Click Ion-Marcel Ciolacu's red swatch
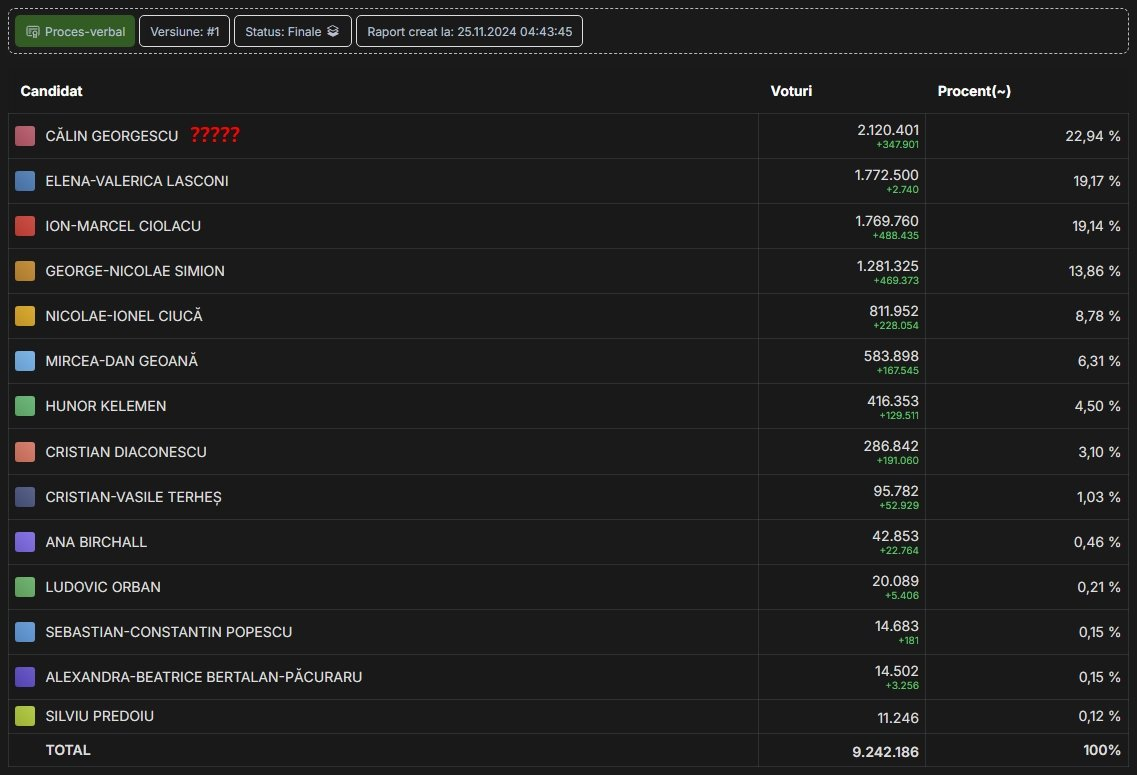This screenshot has width=1137, height=775. [25, 226]
